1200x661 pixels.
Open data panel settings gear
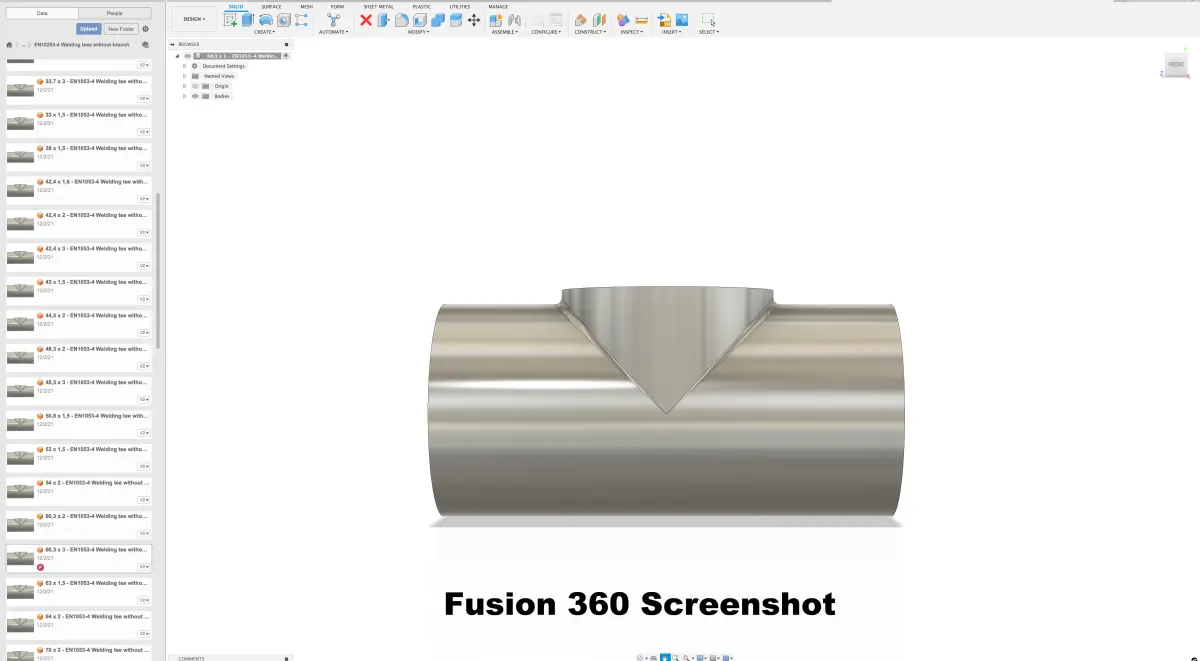[145, 29]
